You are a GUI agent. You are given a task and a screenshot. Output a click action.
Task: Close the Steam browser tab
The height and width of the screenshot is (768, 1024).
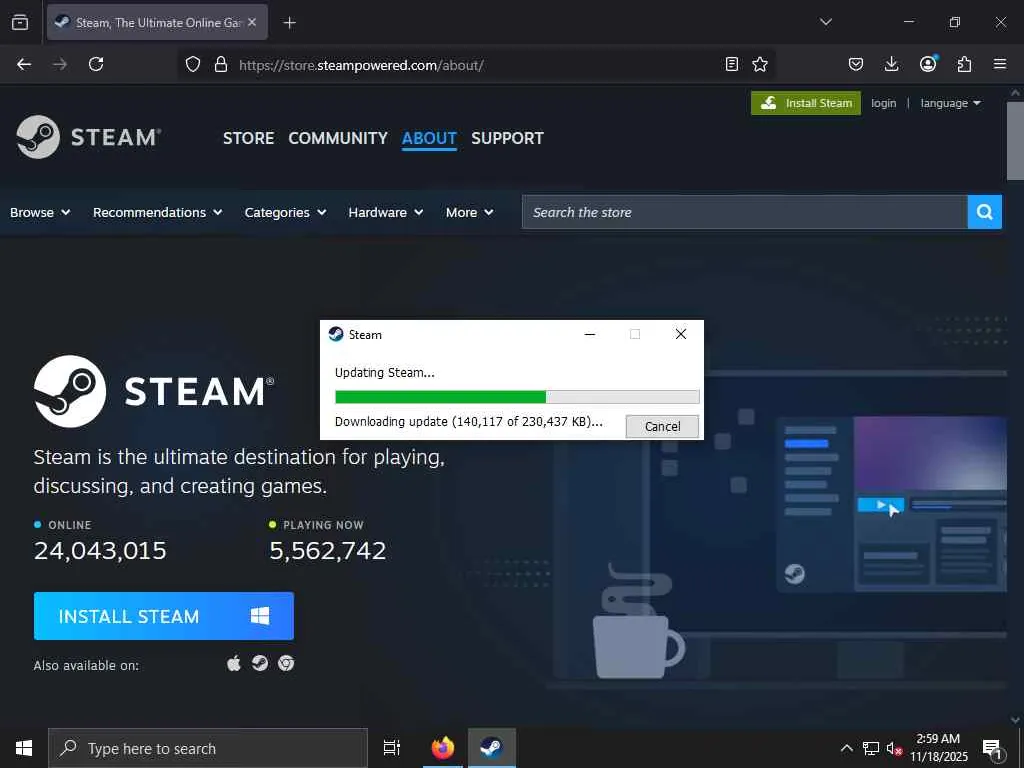[252, 22]
